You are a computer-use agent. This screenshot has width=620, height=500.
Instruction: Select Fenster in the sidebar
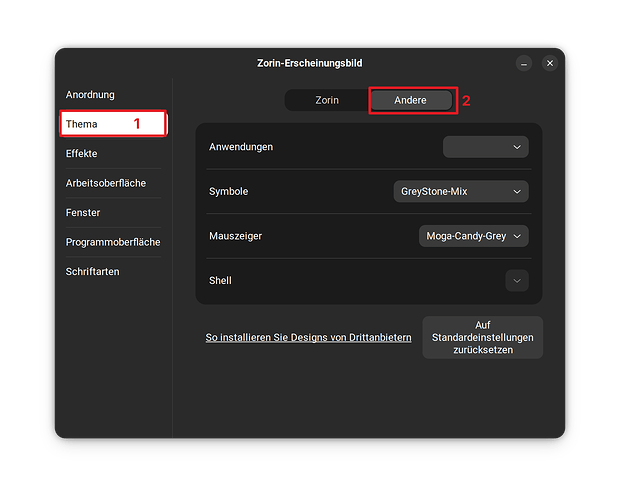(113, 213)
